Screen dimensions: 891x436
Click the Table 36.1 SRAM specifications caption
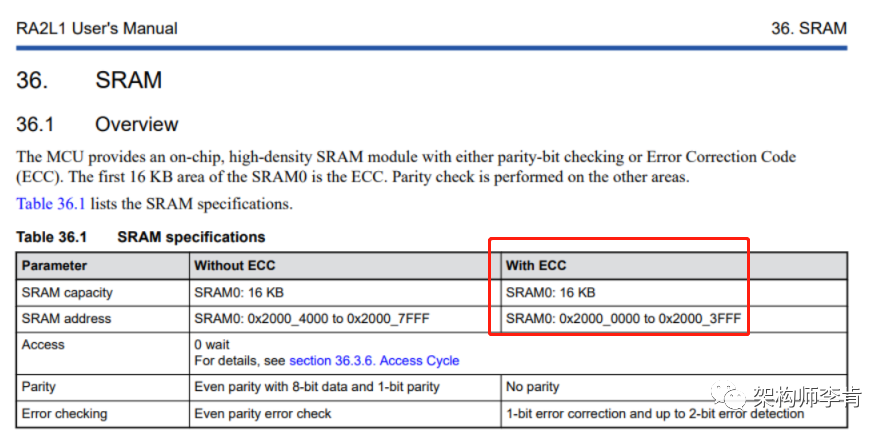pos(141,237)
